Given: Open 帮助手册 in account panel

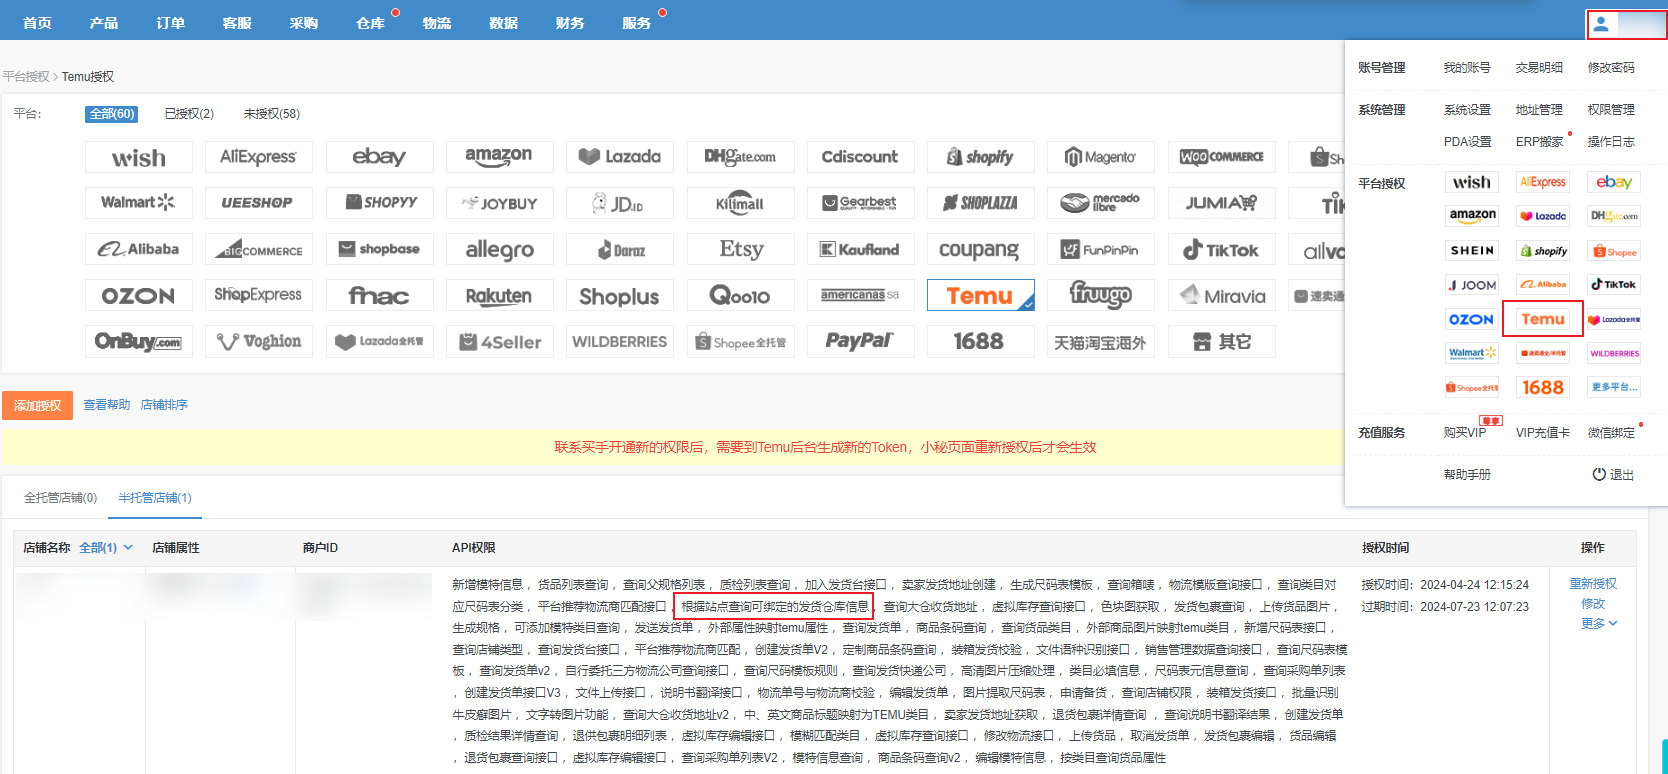Looking at the screenshot, I should [1467, 475].
